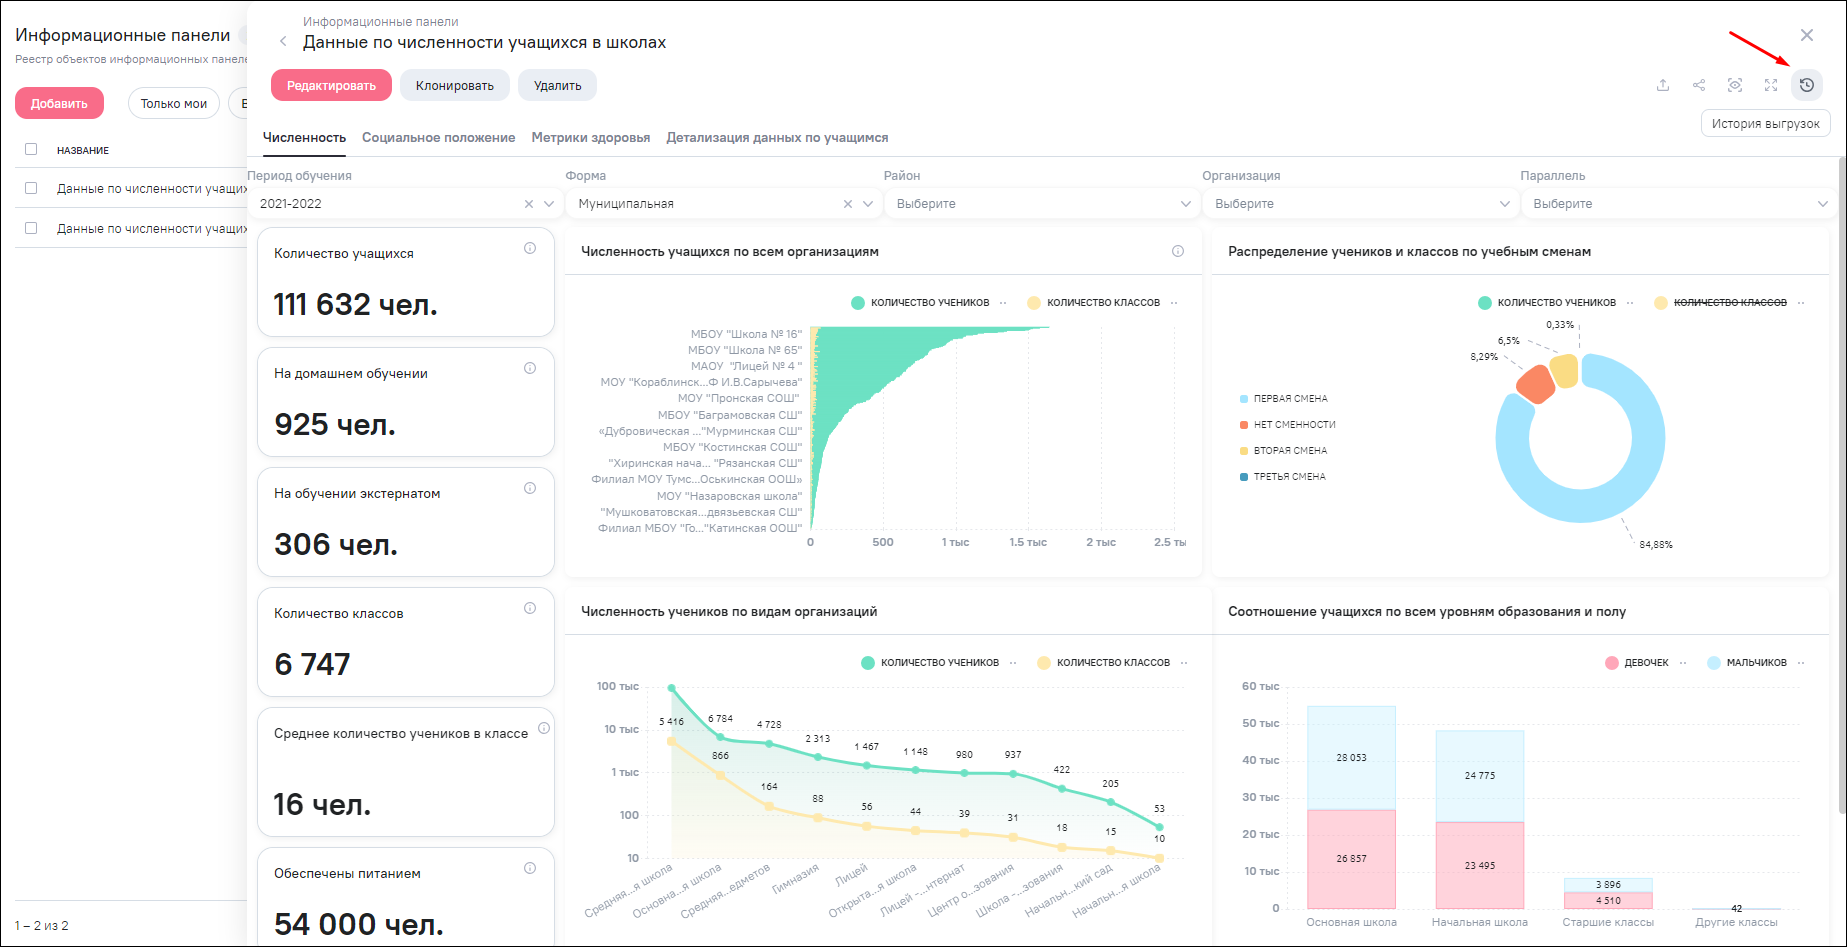Tick the second row checkbox in registry
1847x947 pixels.
pyautogui.click(x=31, y=228)
